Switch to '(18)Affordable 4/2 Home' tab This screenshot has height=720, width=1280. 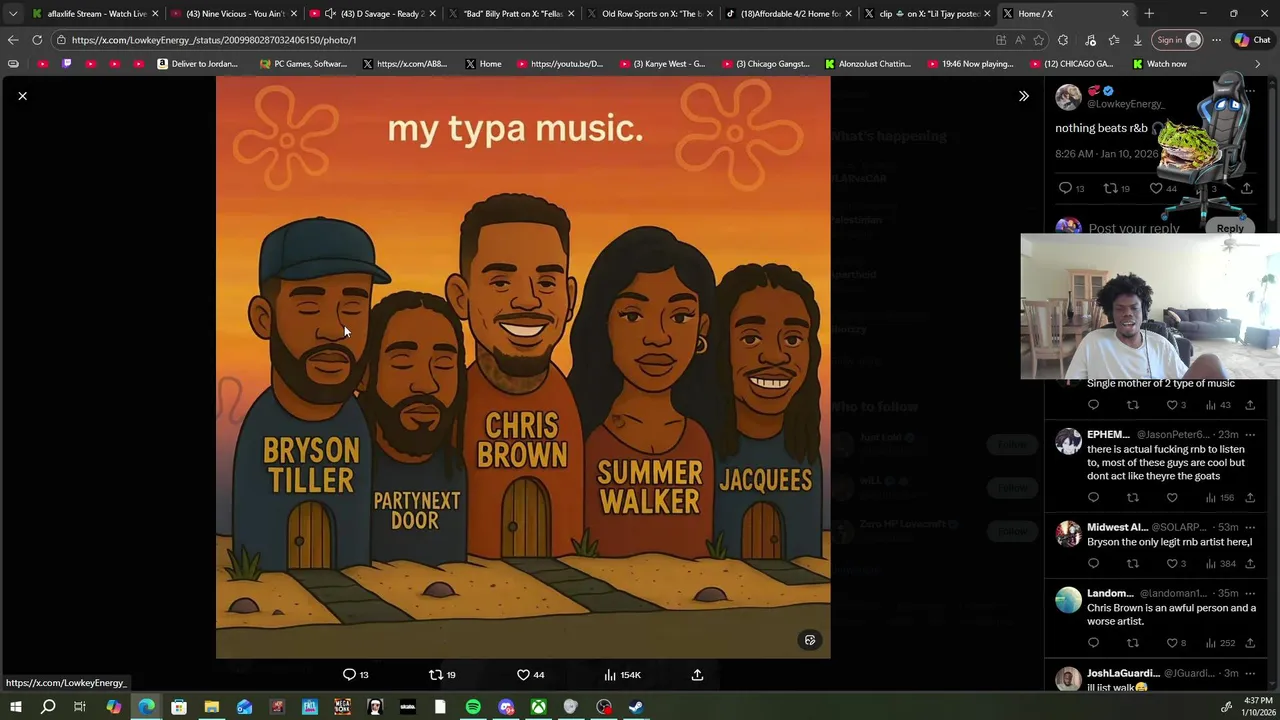point(788,14)
